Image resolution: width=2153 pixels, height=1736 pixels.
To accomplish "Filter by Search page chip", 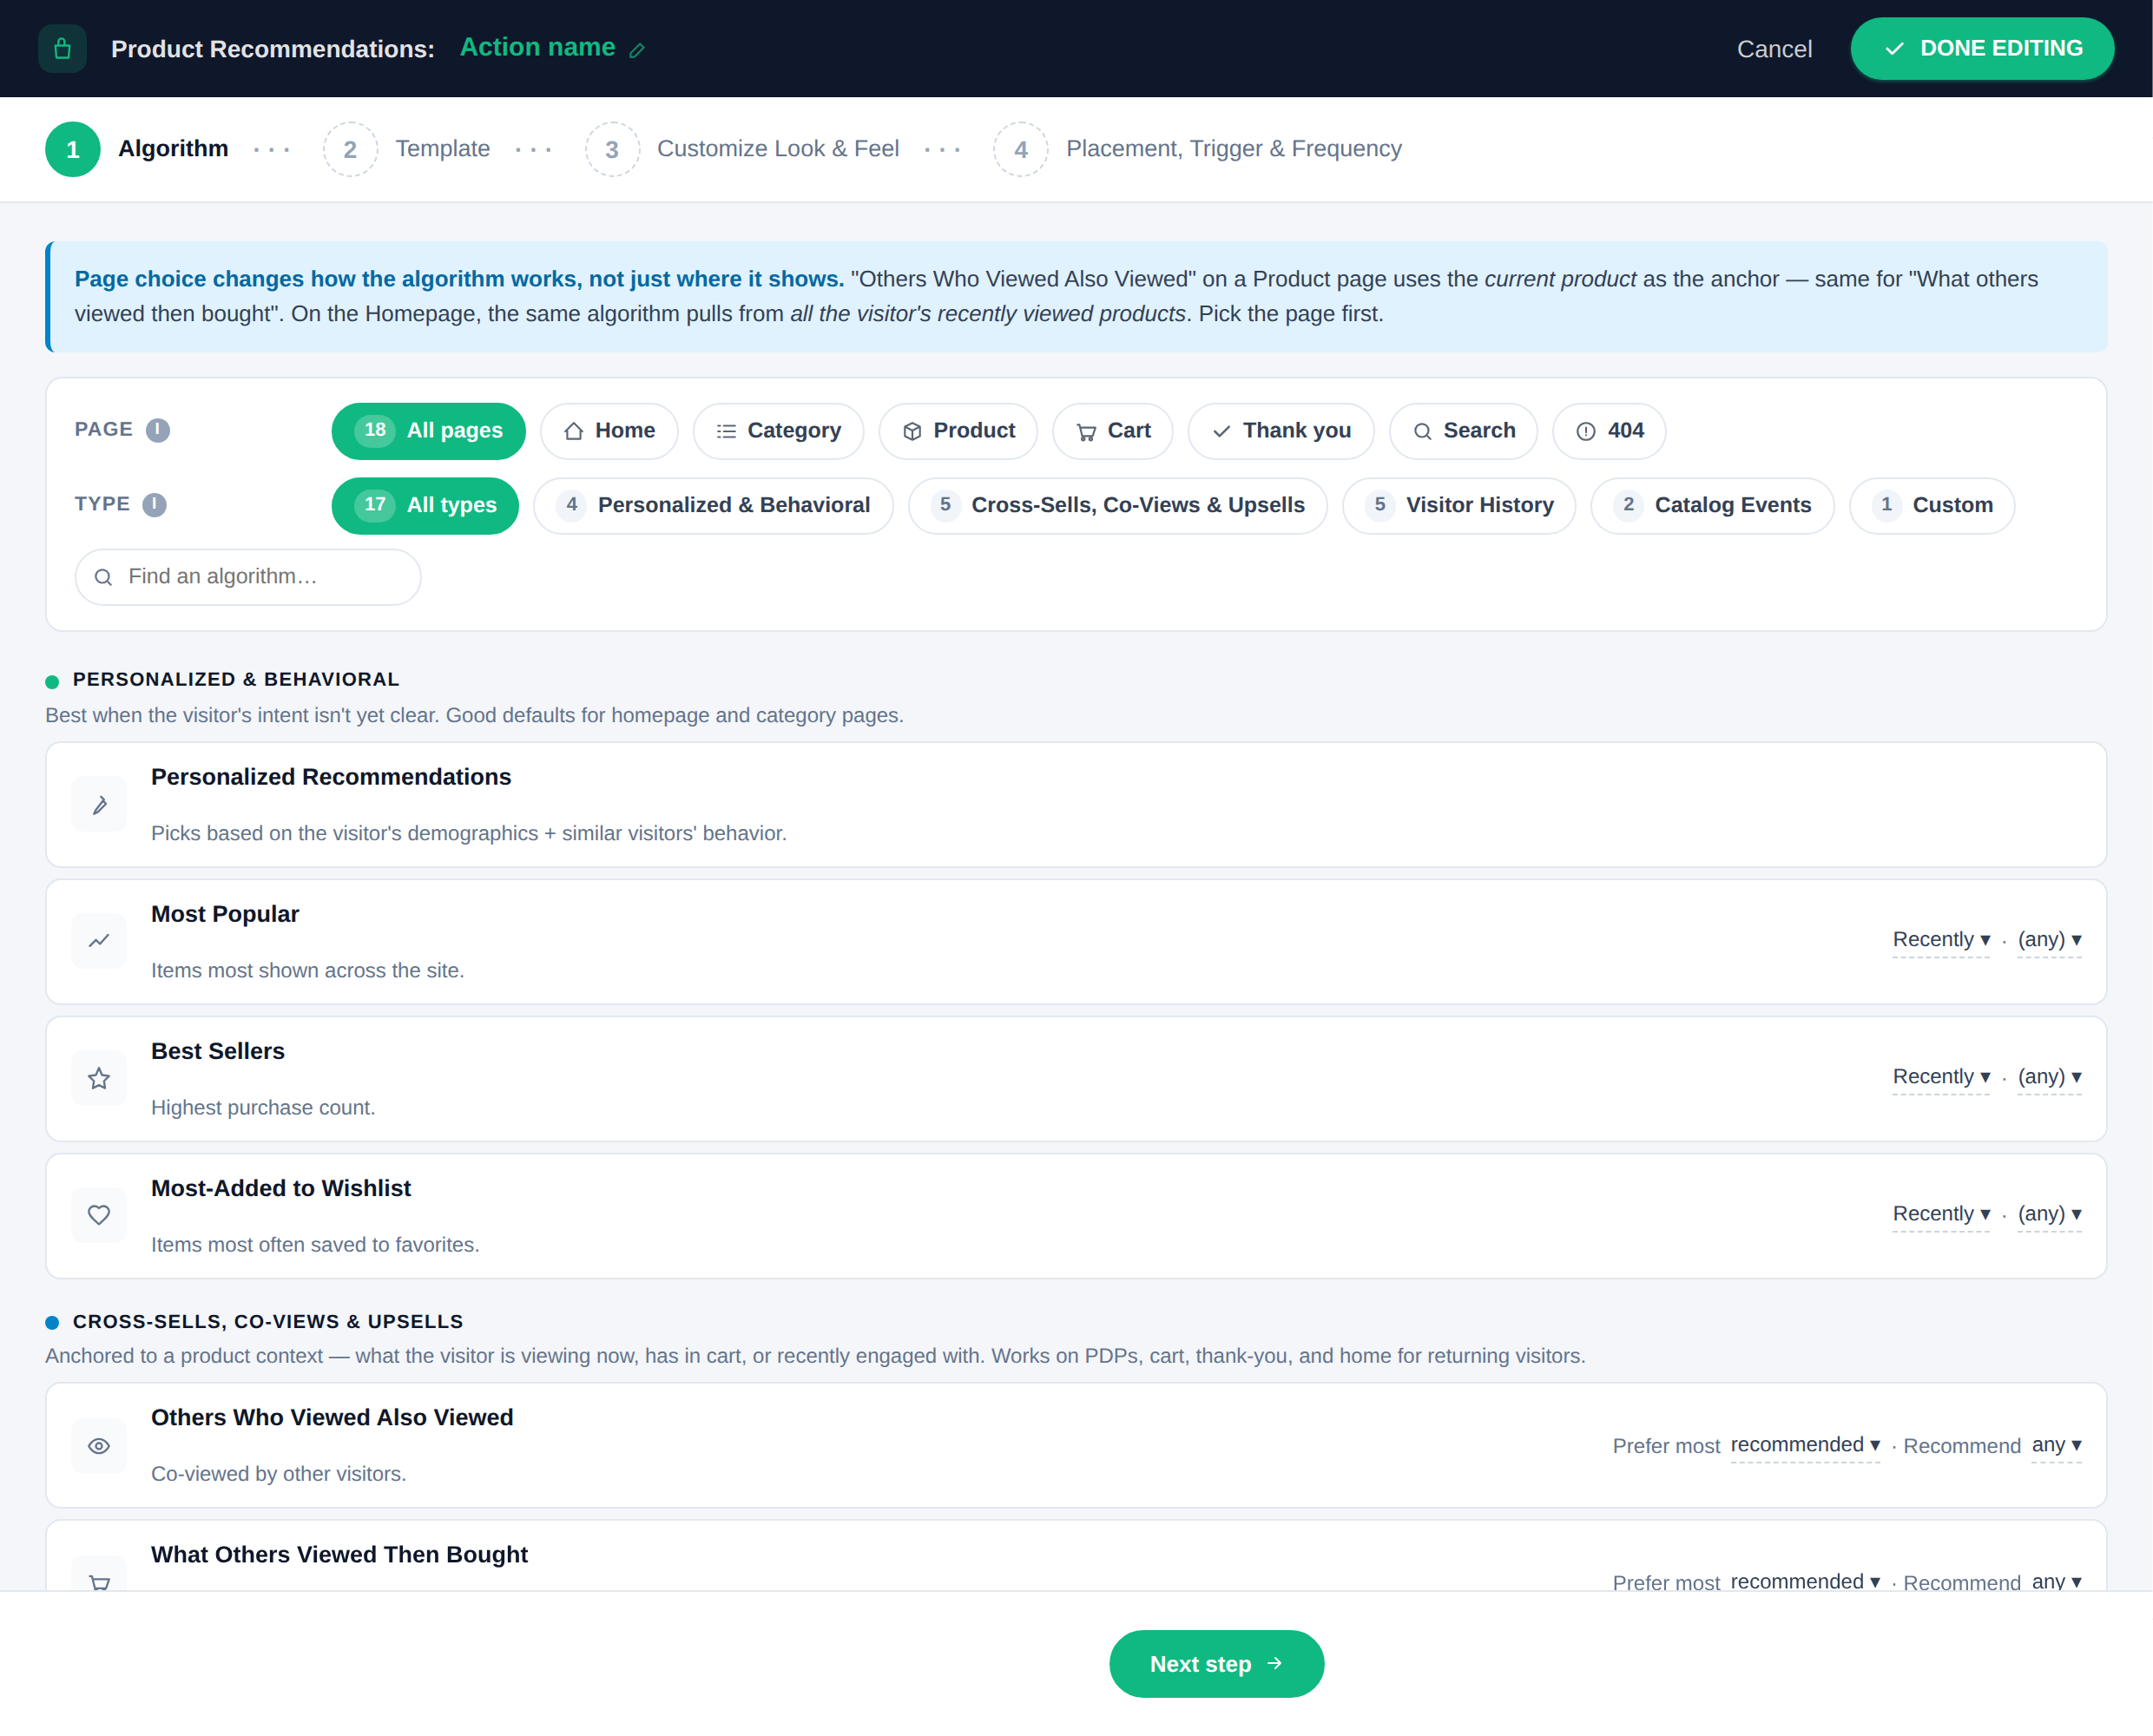I will (x=1463, y=431).
